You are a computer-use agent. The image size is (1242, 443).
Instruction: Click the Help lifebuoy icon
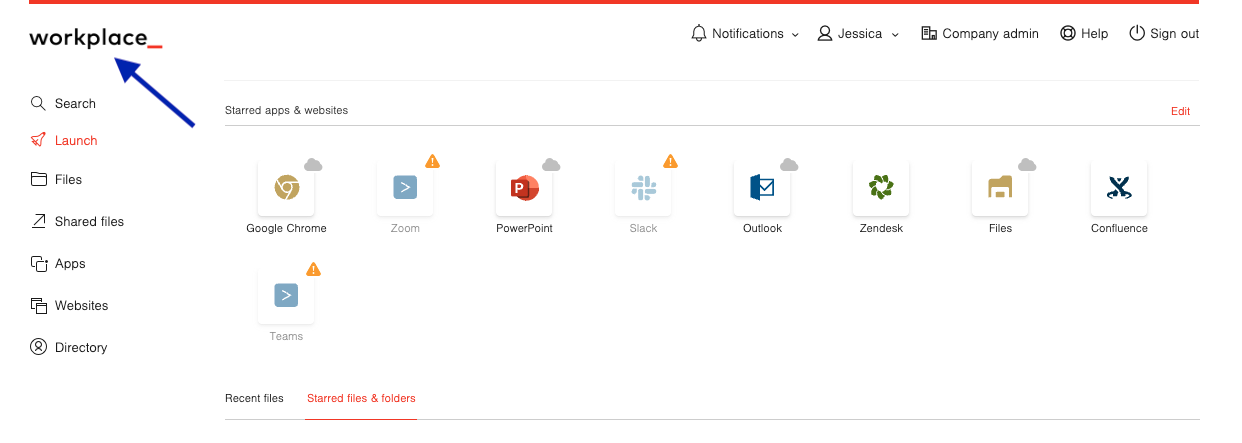coord(1068,33)
